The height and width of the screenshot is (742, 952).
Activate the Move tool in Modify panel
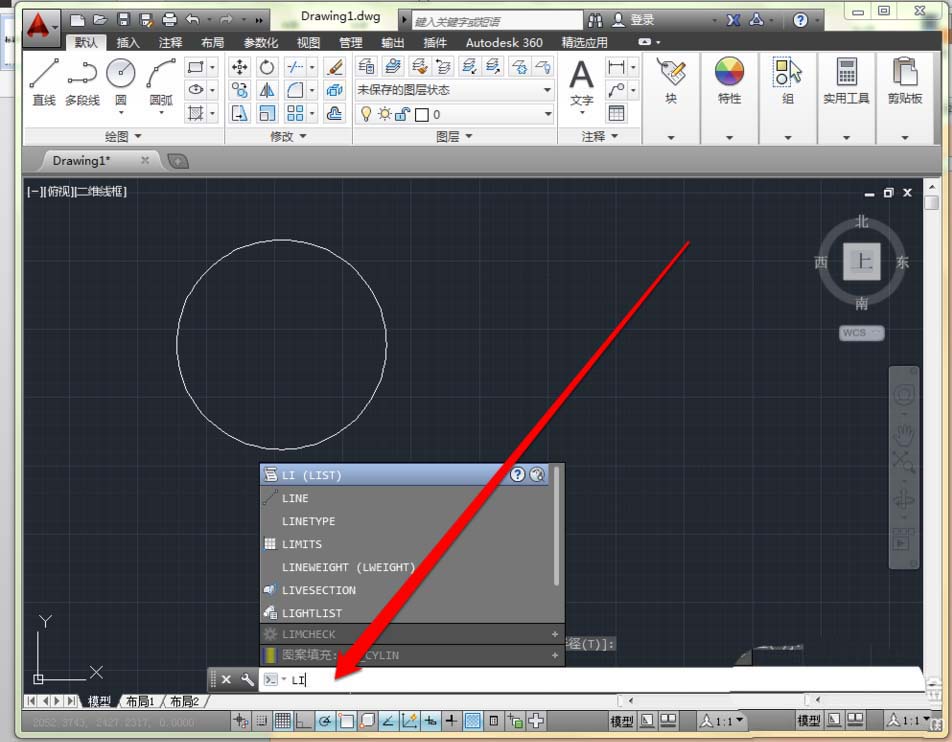coord(240,67)
